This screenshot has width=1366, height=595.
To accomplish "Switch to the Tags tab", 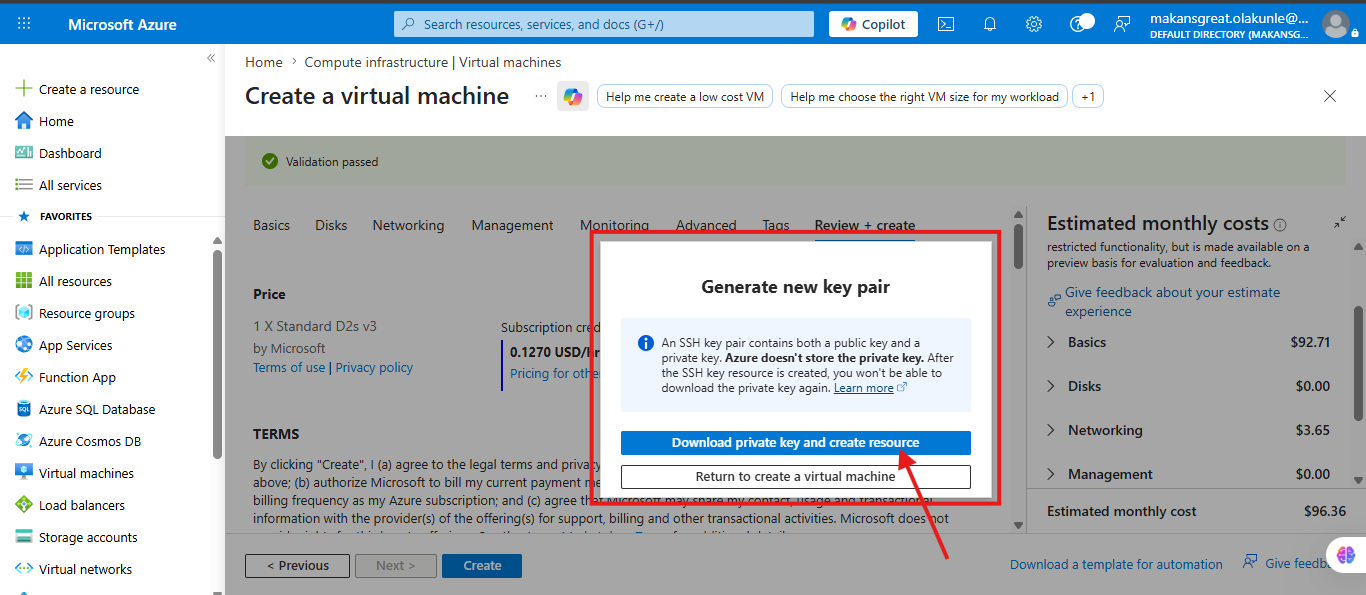I will tap(775, 225).
